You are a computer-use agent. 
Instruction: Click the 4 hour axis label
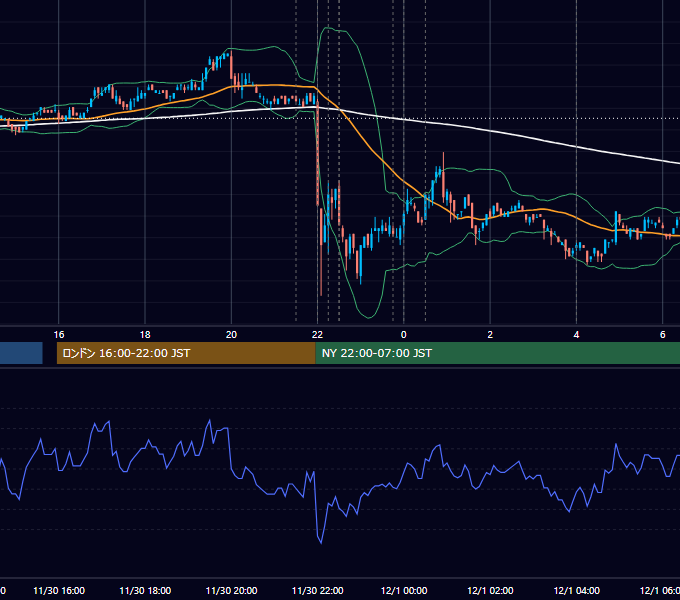pyautogui.click(x=576, y=335)
